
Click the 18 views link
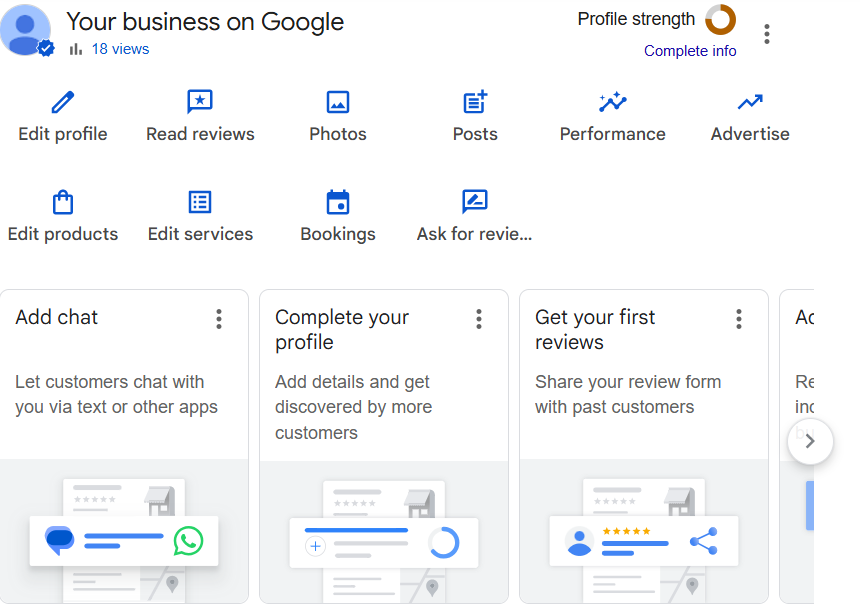point(120,49)
